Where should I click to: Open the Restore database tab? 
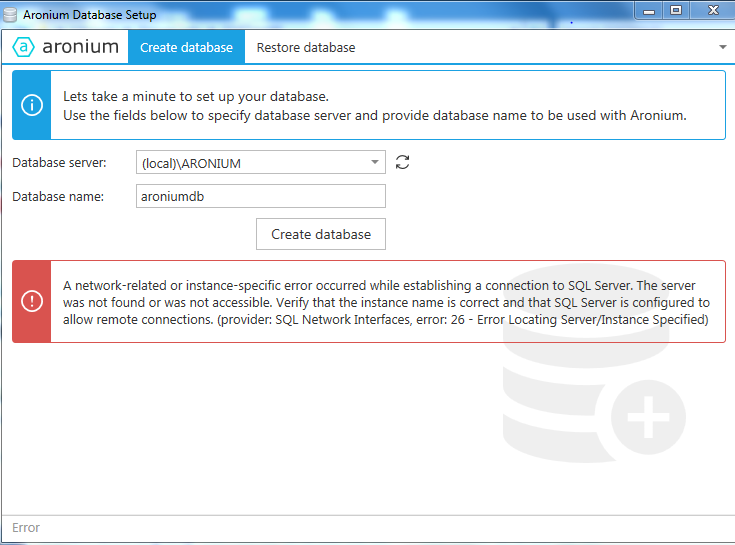[x=305, y=47]
